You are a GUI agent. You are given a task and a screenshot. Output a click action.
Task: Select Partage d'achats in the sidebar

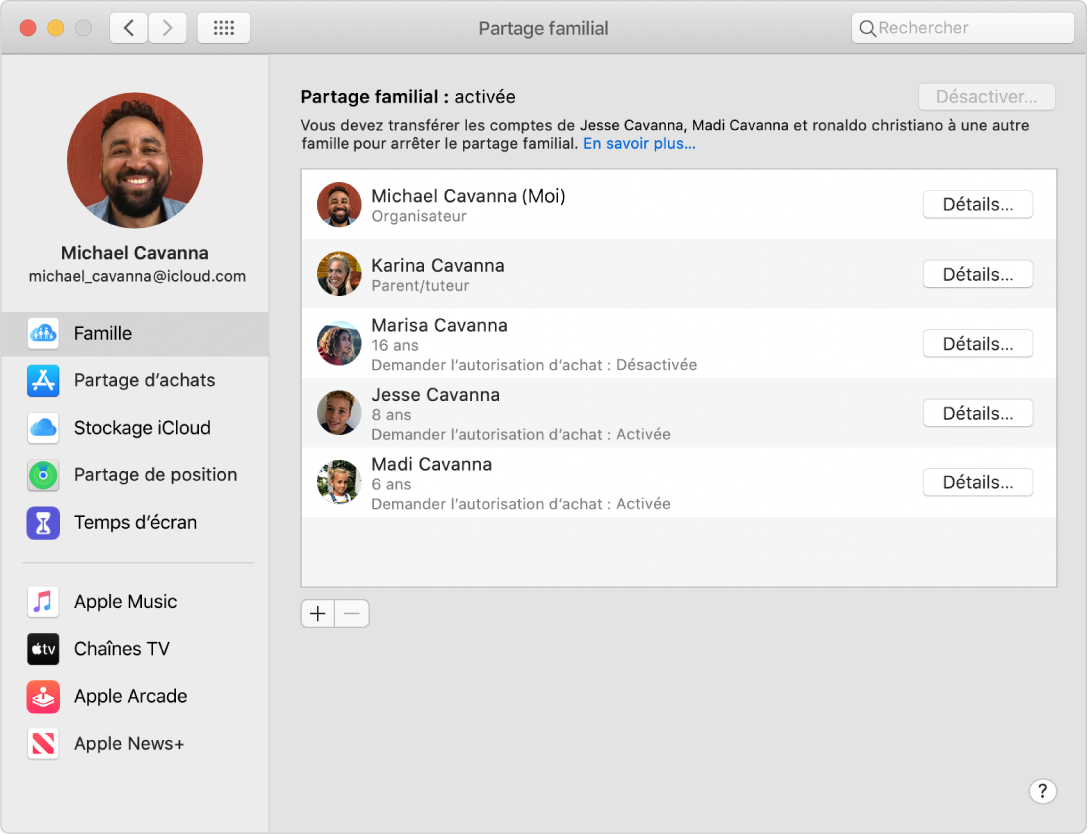pos(135,380)
